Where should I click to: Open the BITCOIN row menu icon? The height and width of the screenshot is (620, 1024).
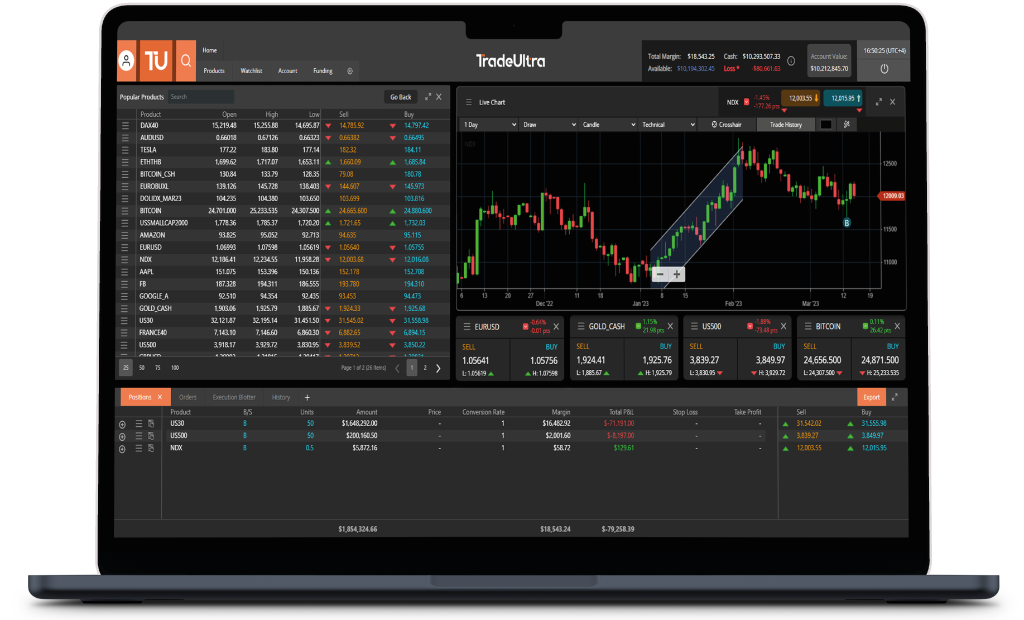[x=125, y=211]
